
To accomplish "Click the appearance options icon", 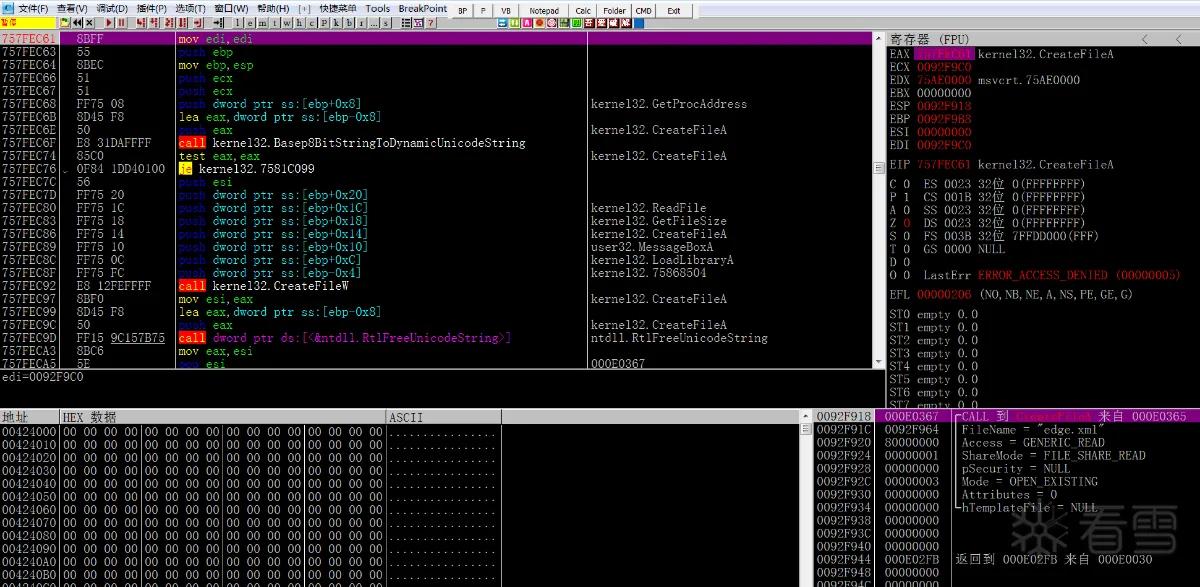I will coord(418,22).
